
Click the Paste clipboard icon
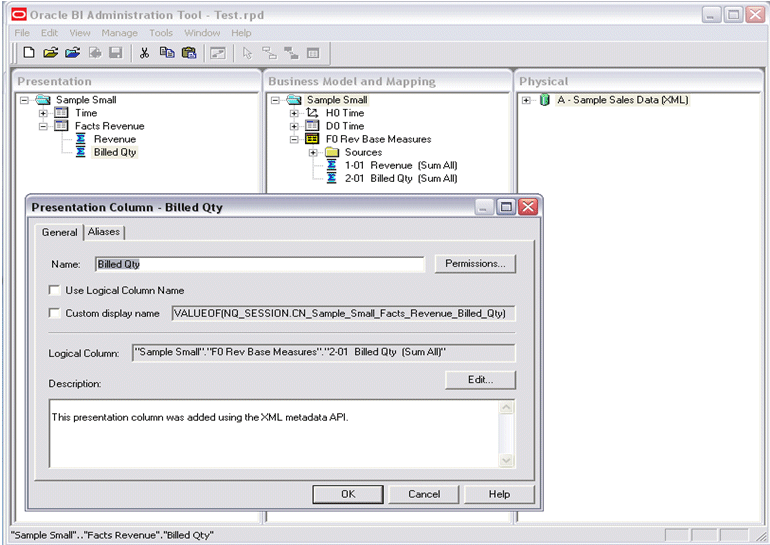189,53
